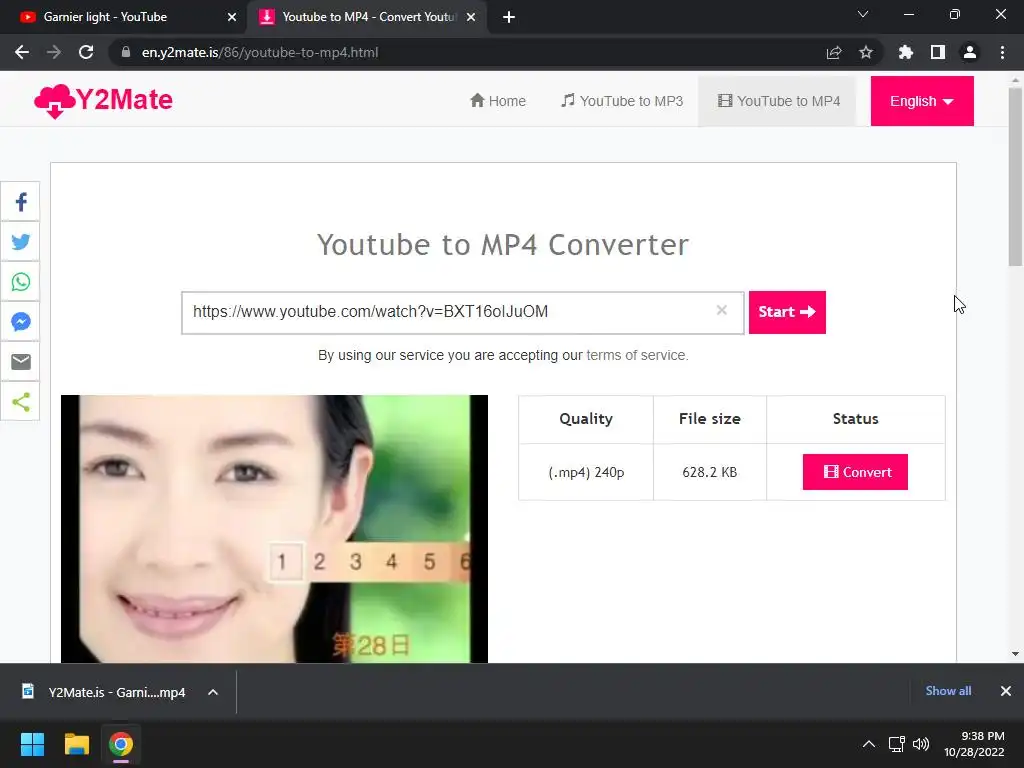Click the address bar URL
1024x768 pixels.
pos(260,52)
